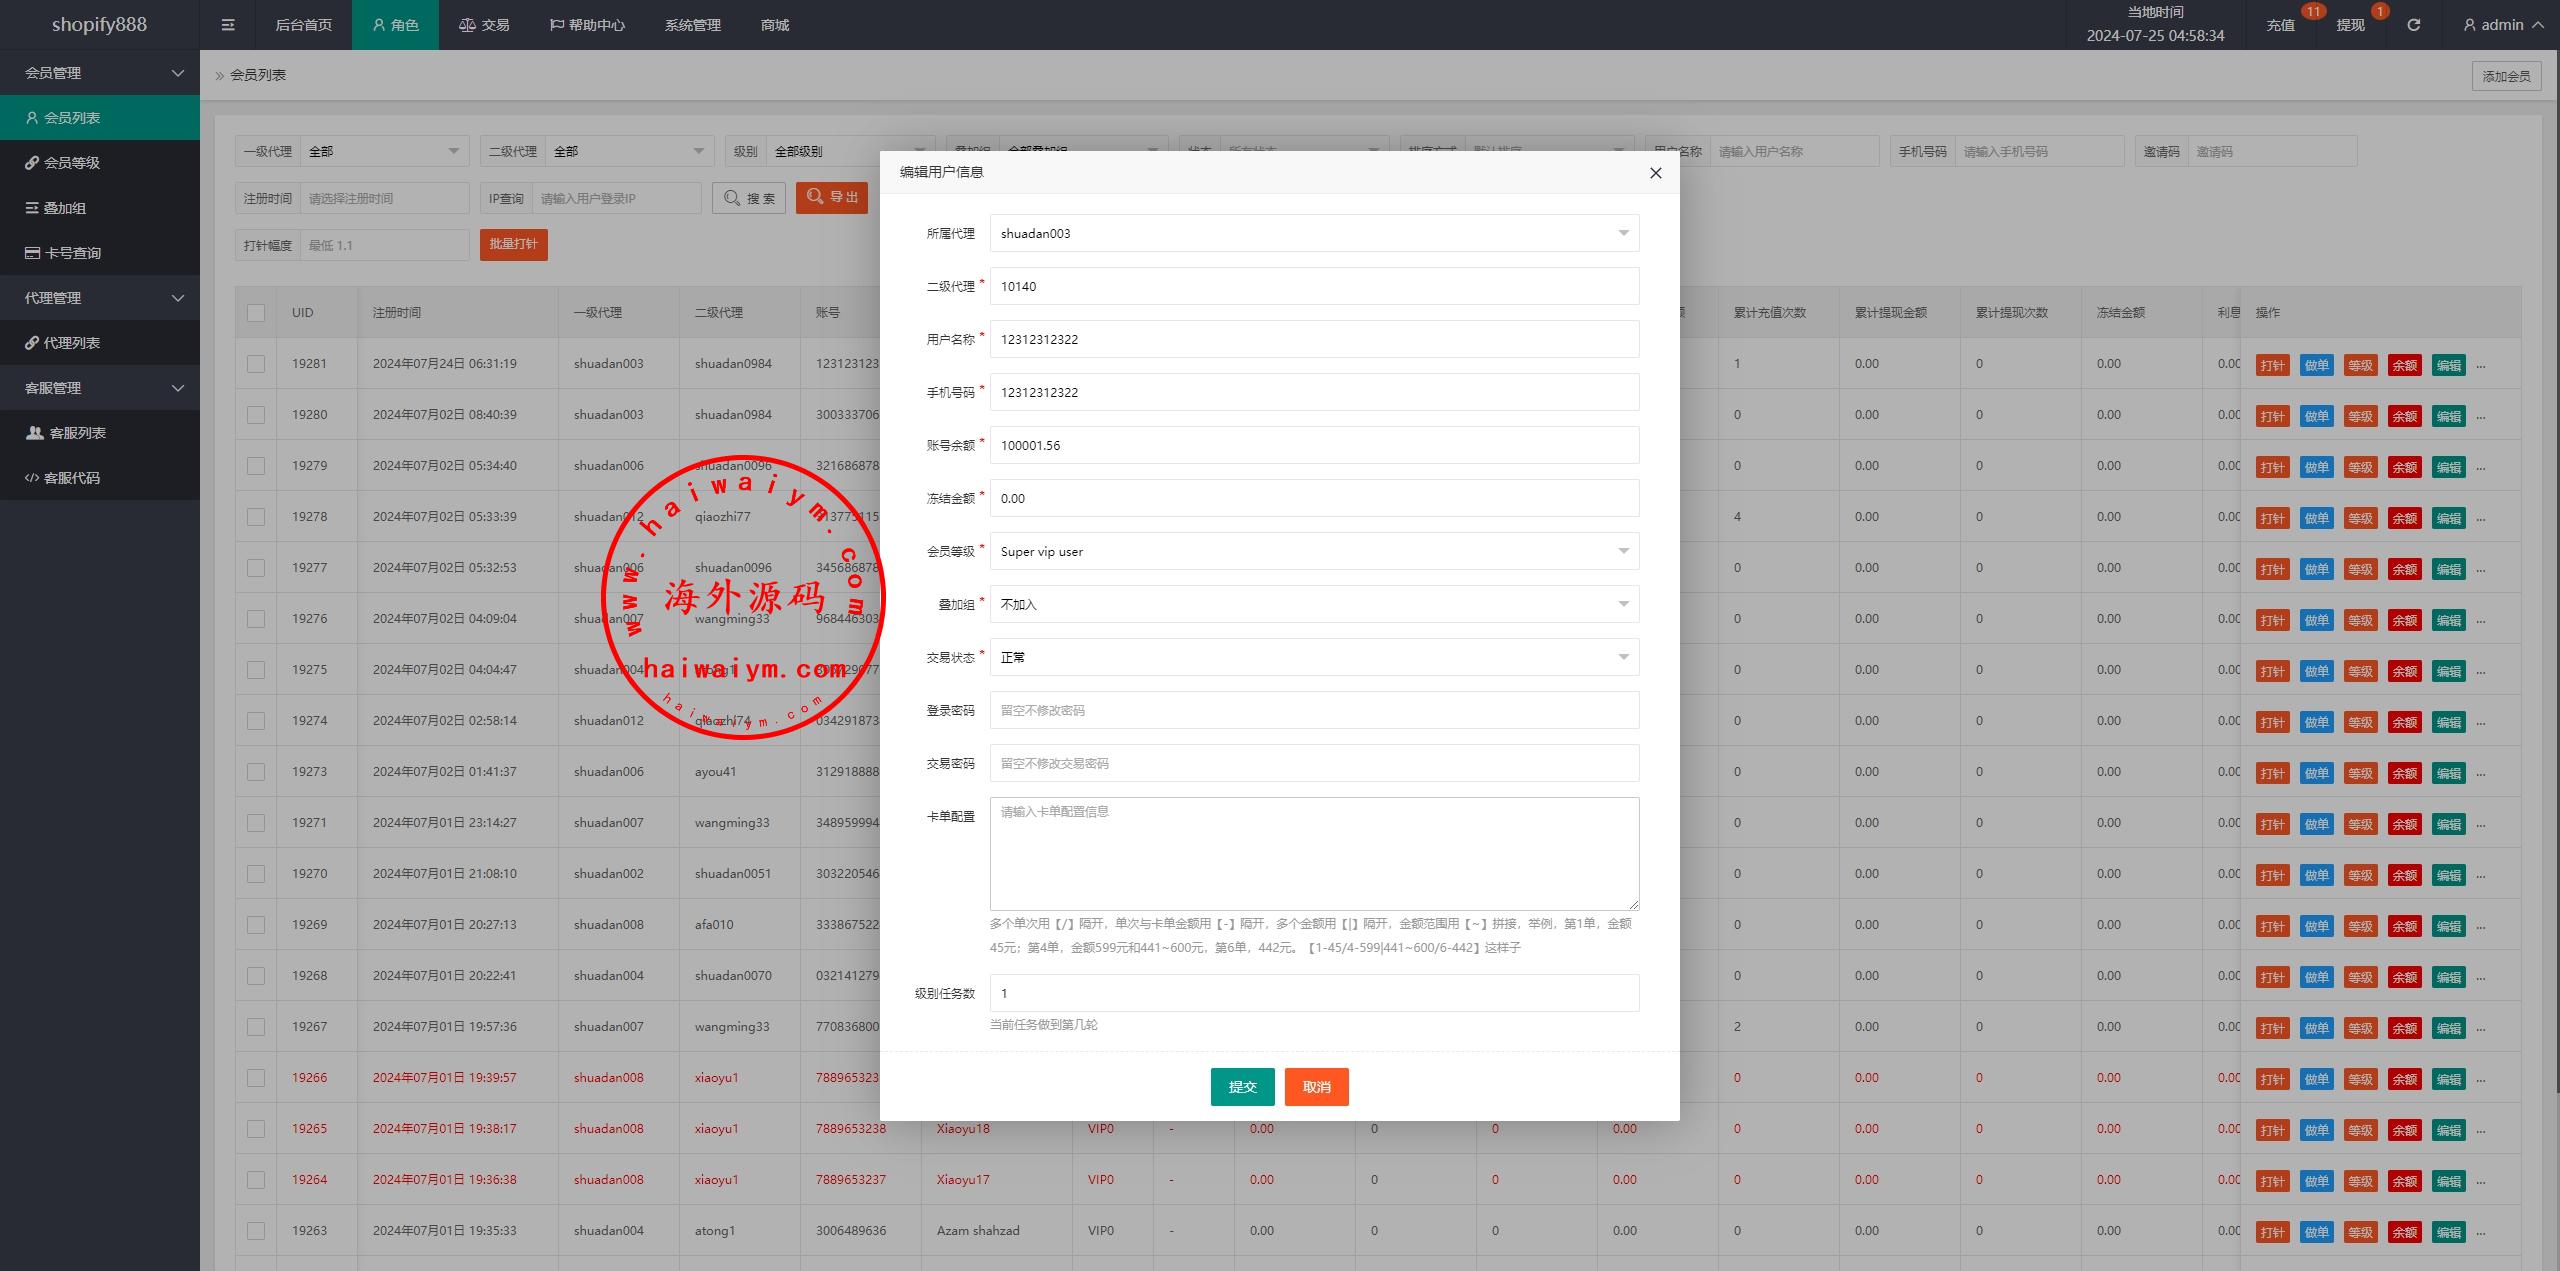
Task: Open 叠加组 in the sidebar
Action: [x=64, y=208]
